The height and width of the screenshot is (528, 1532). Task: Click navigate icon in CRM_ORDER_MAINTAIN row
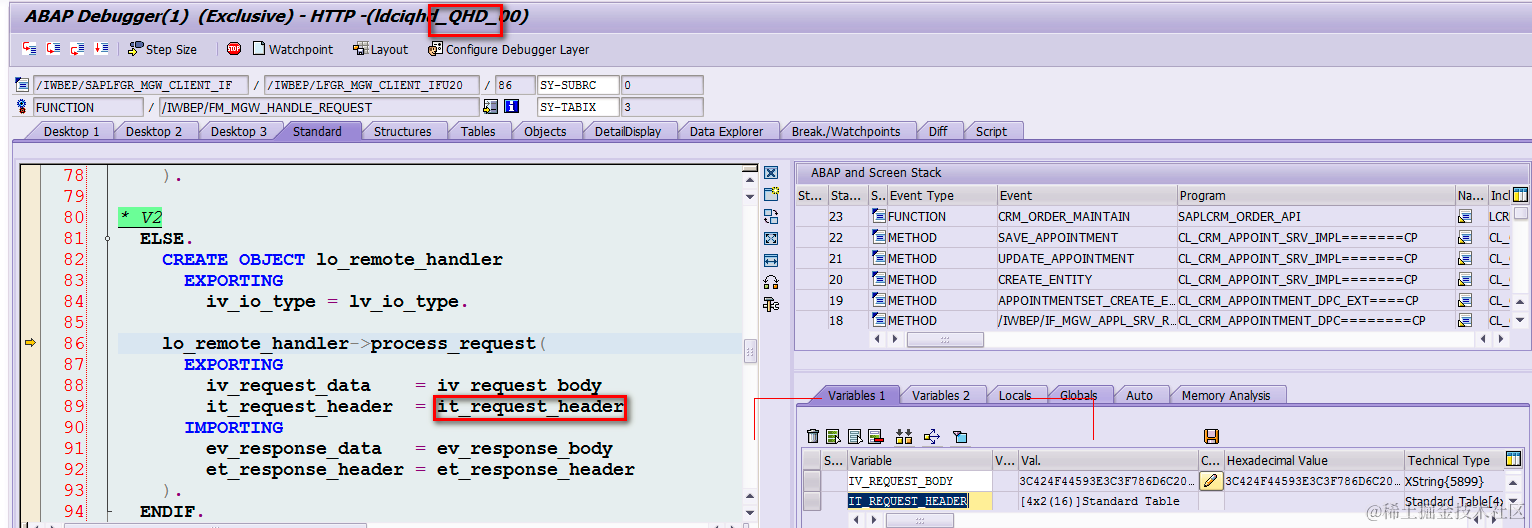pos(1465,216)
